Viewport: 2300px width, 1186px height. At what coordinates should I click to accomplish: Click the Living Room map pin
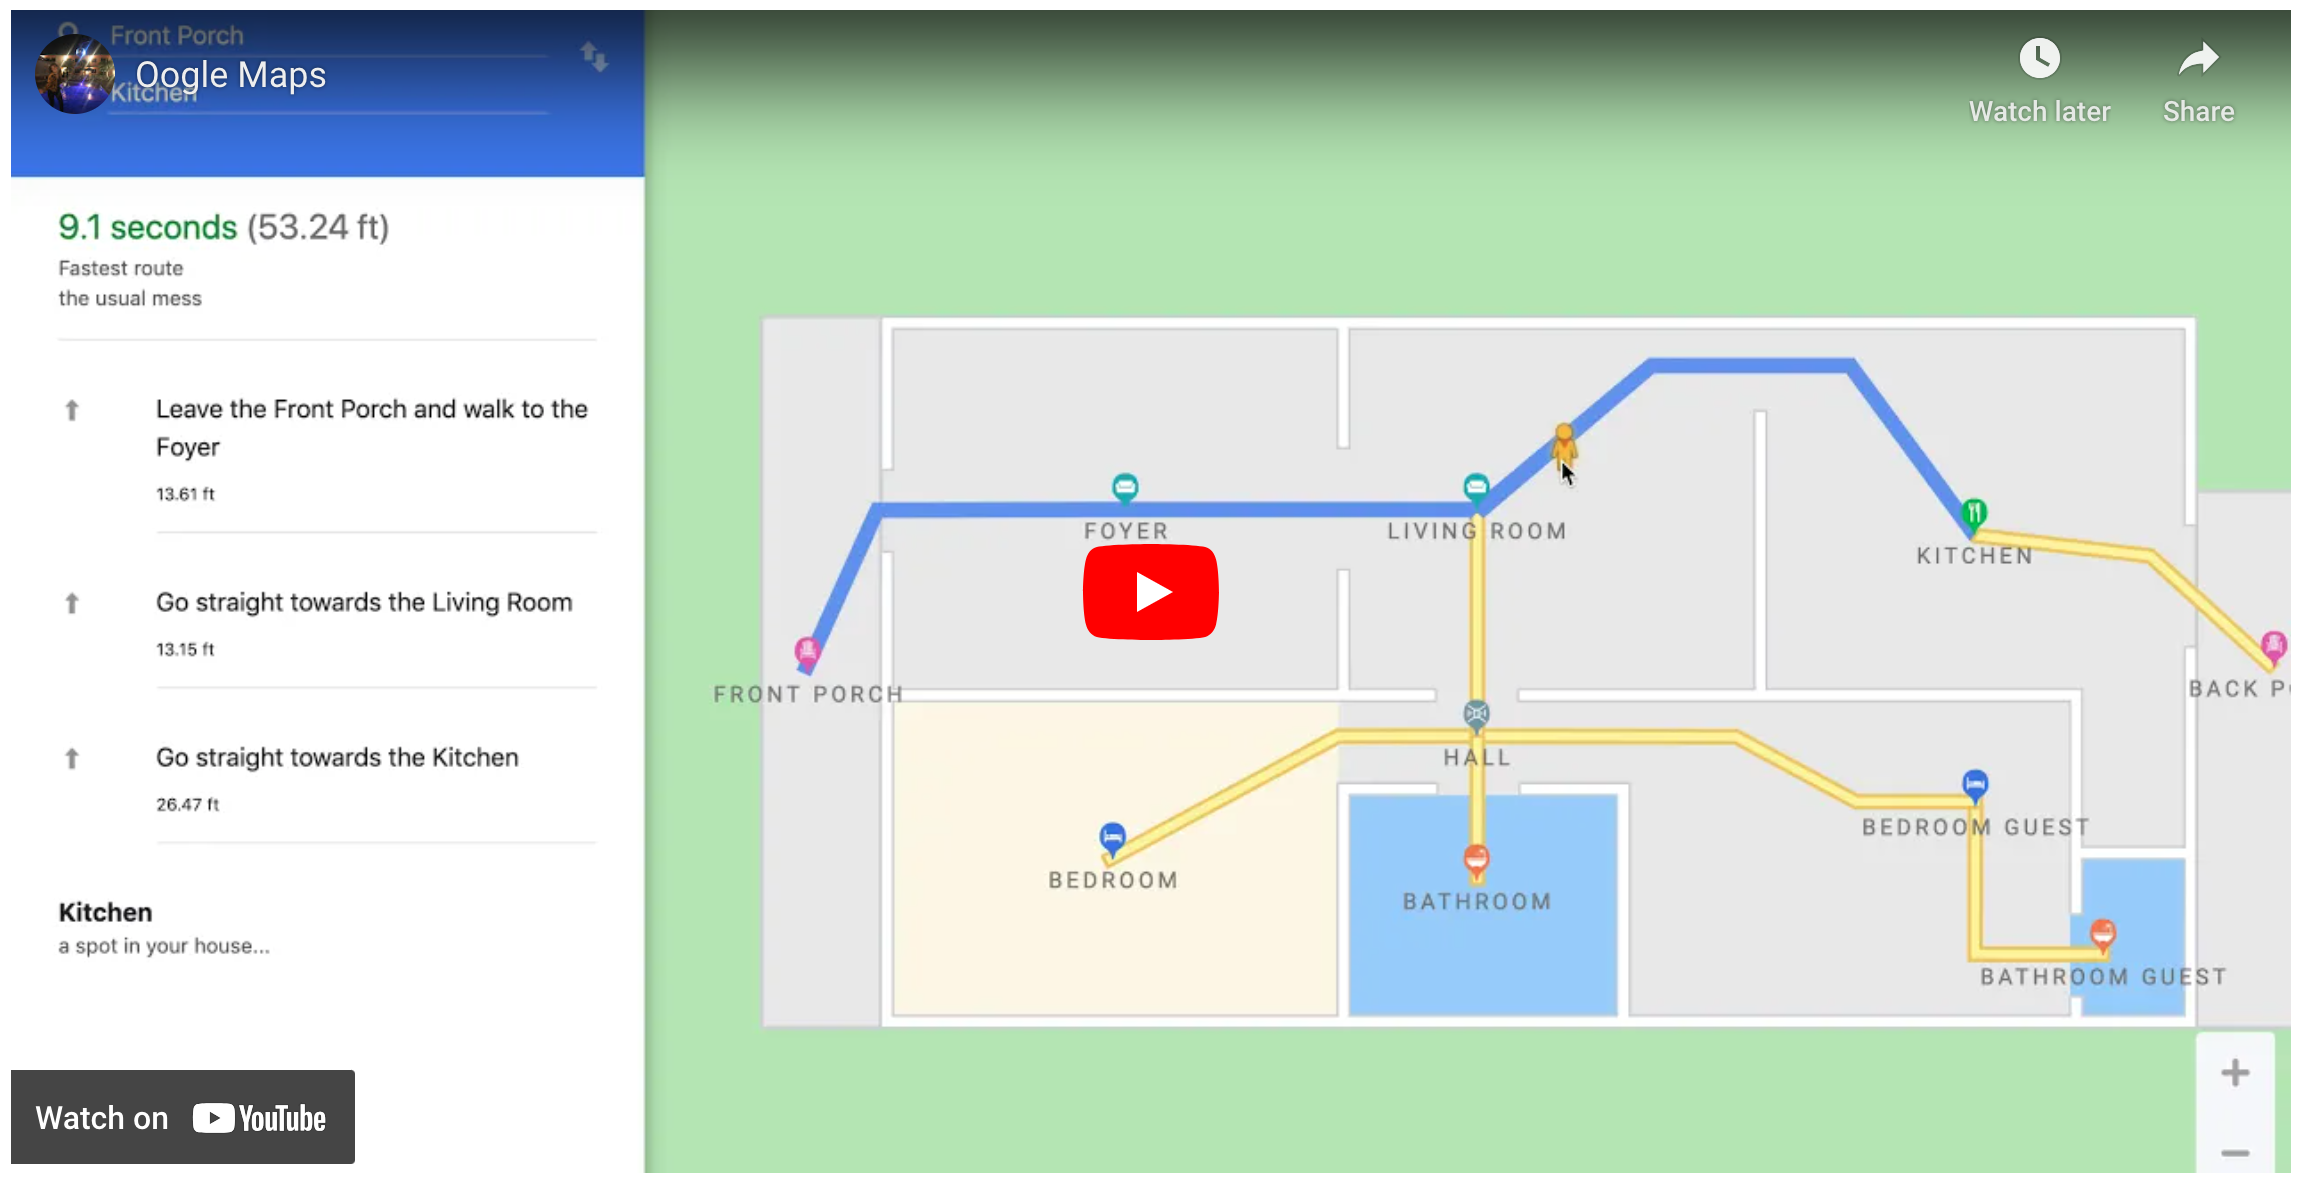1476,487
